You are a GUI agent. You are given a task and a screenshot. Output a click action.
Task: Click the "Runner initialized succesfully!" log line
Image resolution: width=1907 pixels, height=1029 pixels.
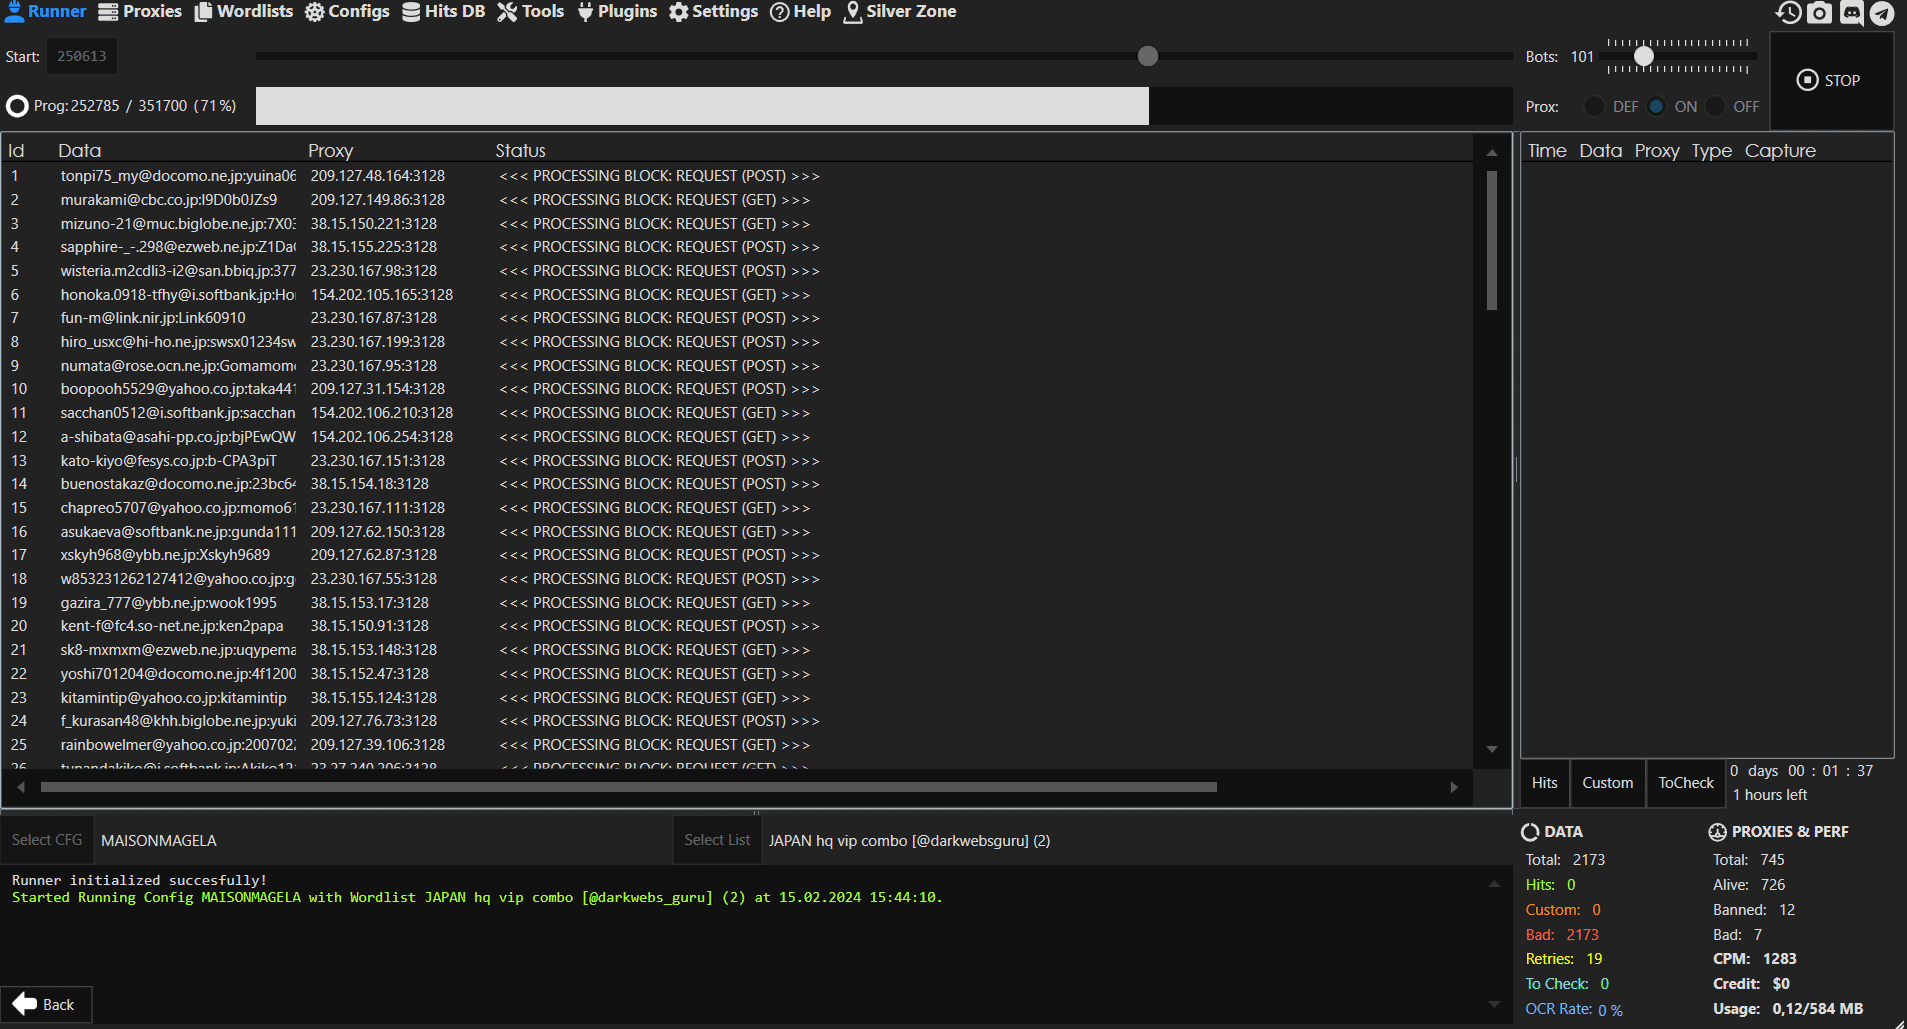(139, 880)
